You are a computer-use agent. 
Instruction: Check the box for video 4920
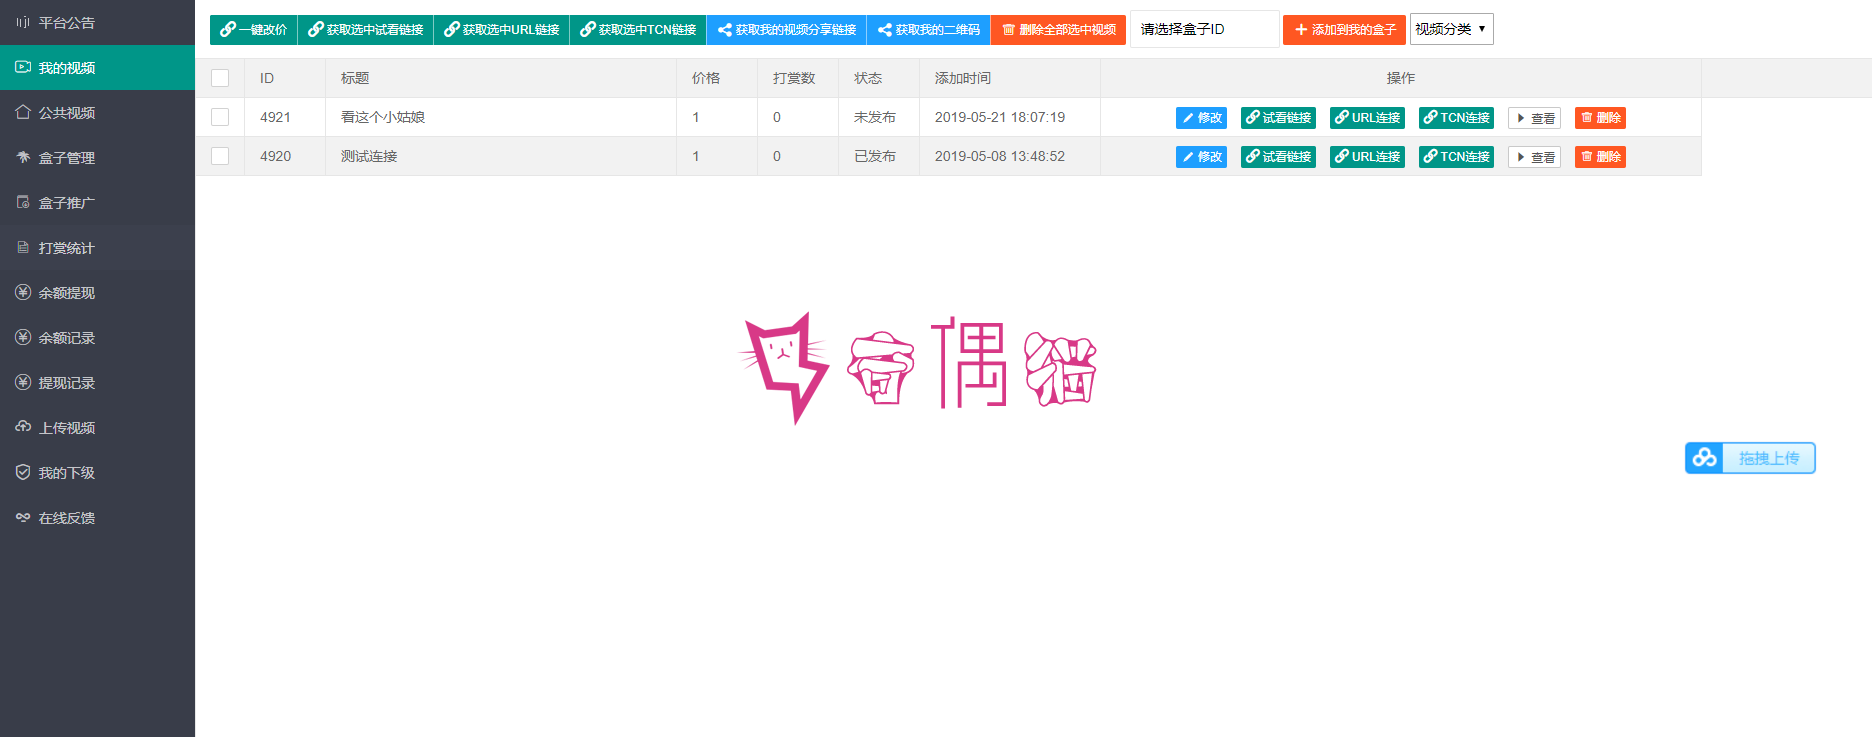tap(220, 156)
